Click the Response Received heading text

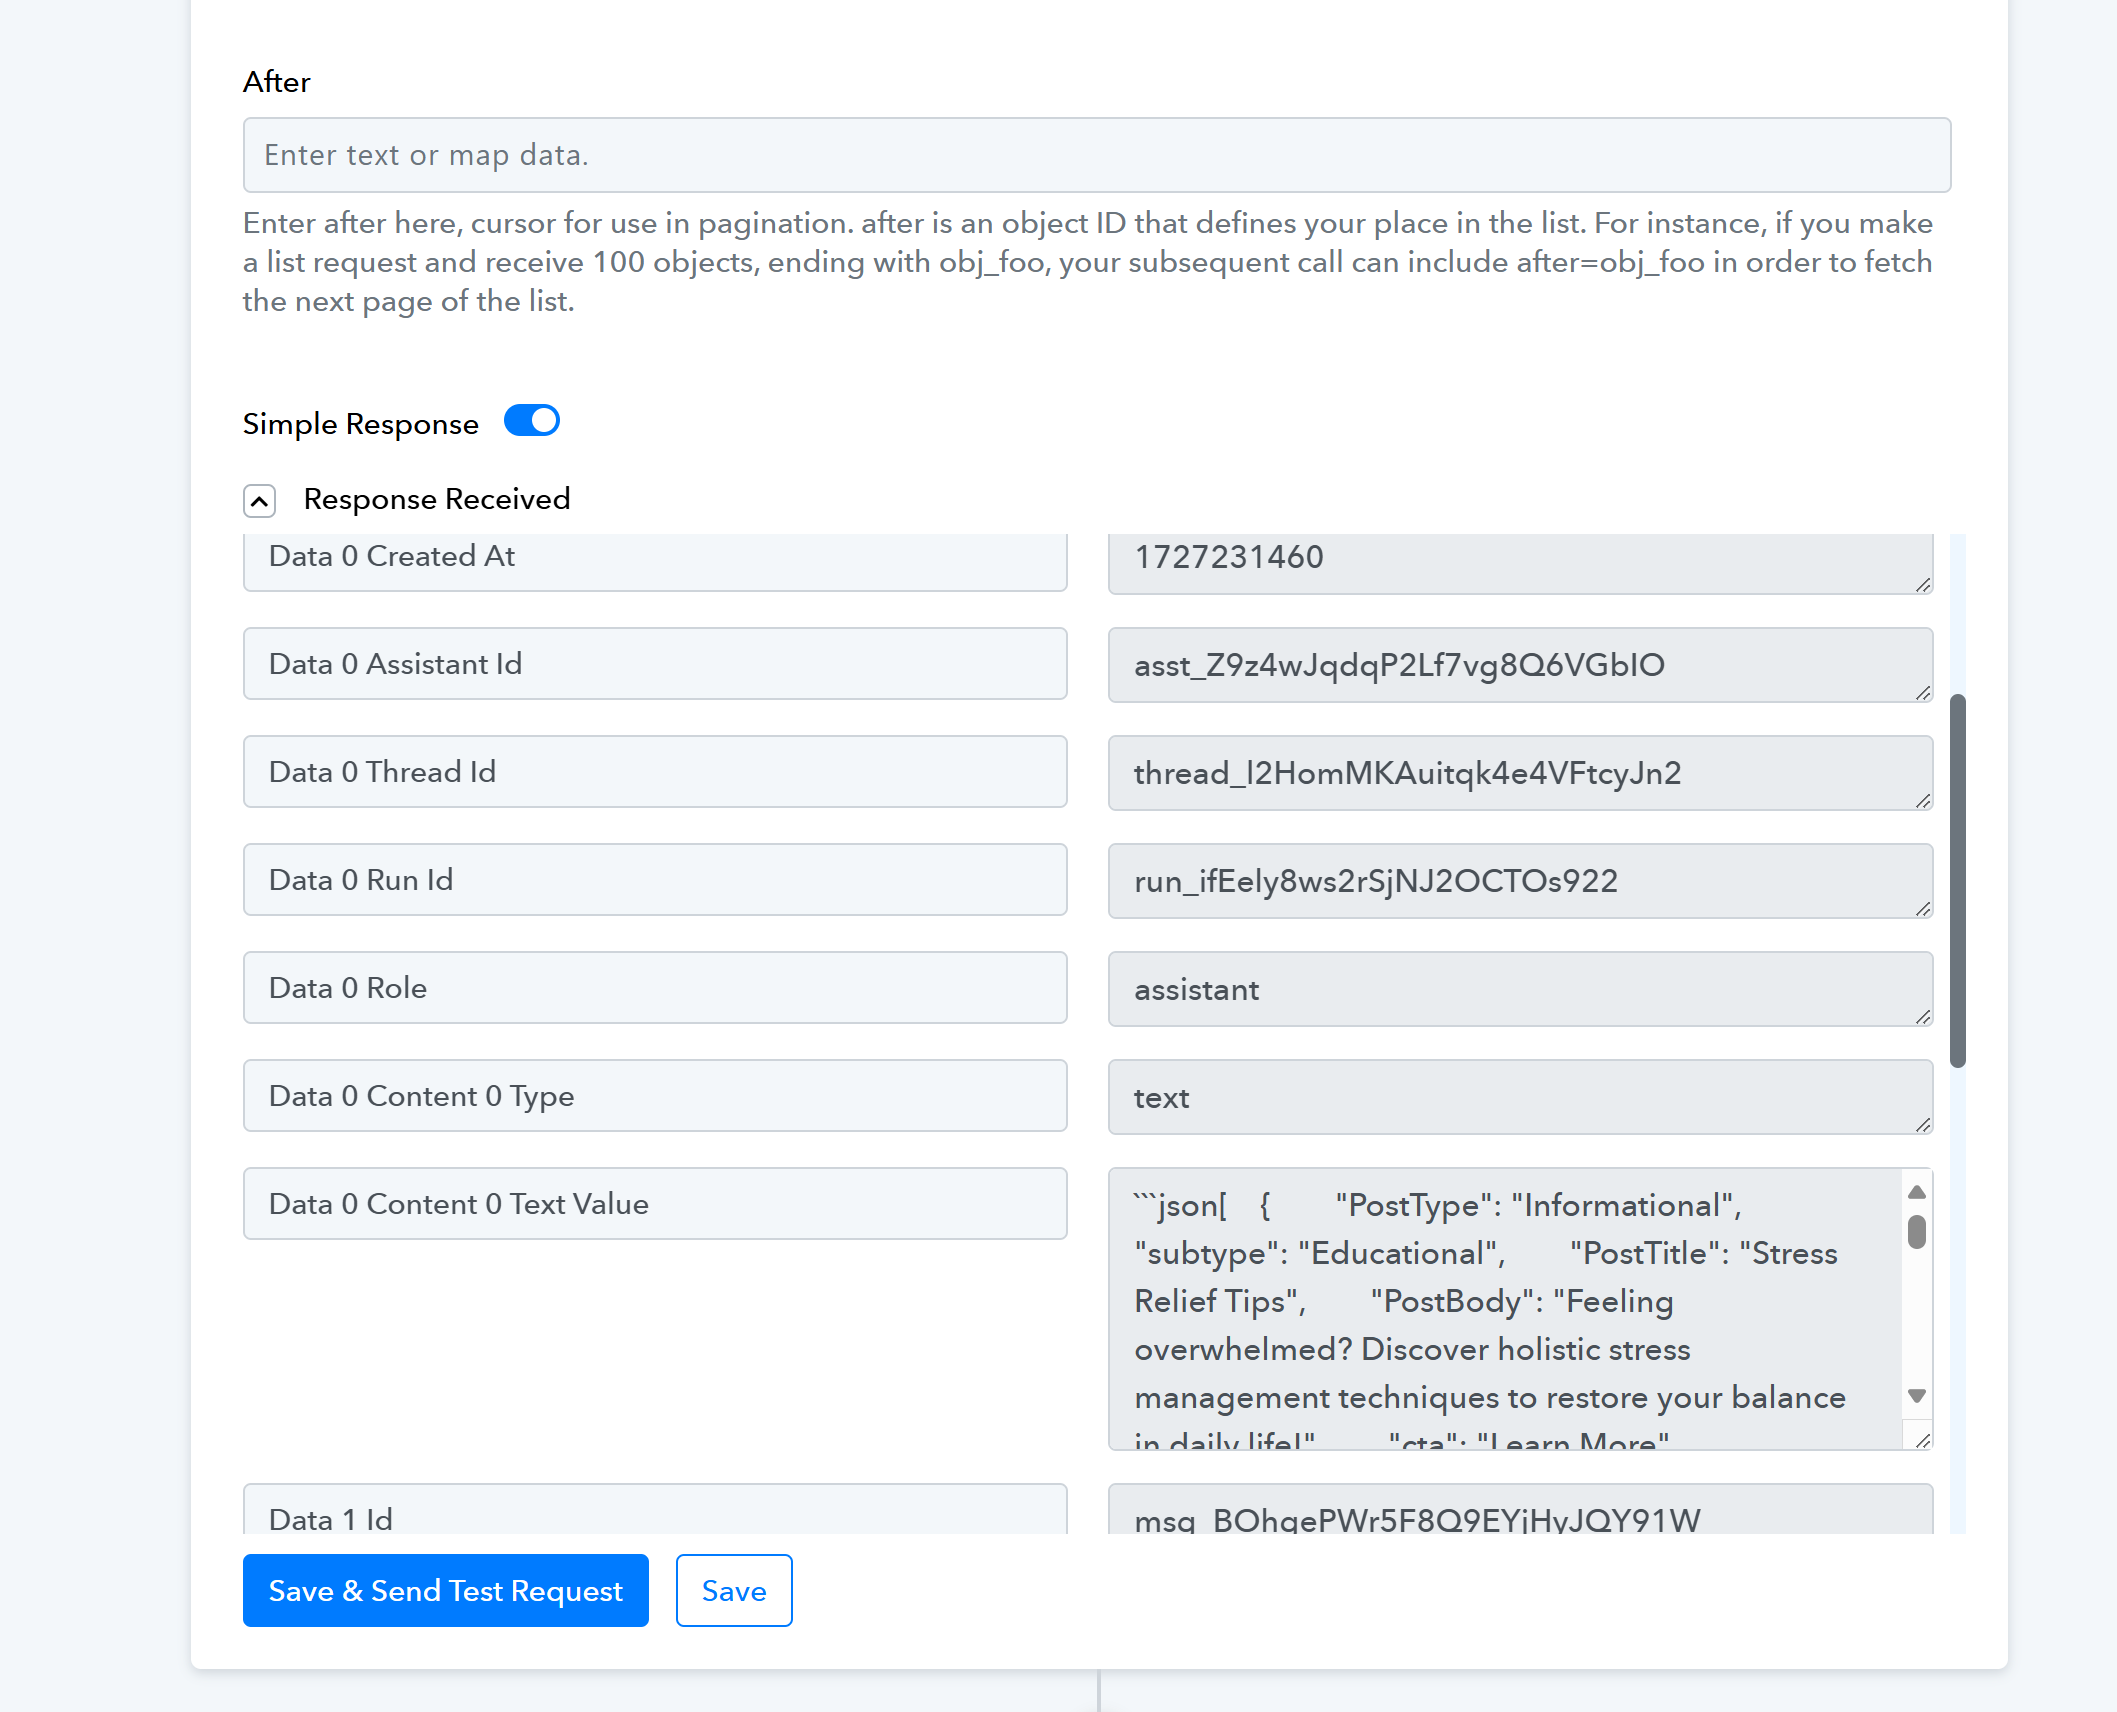pyautogui.click(x=437, y=499)
